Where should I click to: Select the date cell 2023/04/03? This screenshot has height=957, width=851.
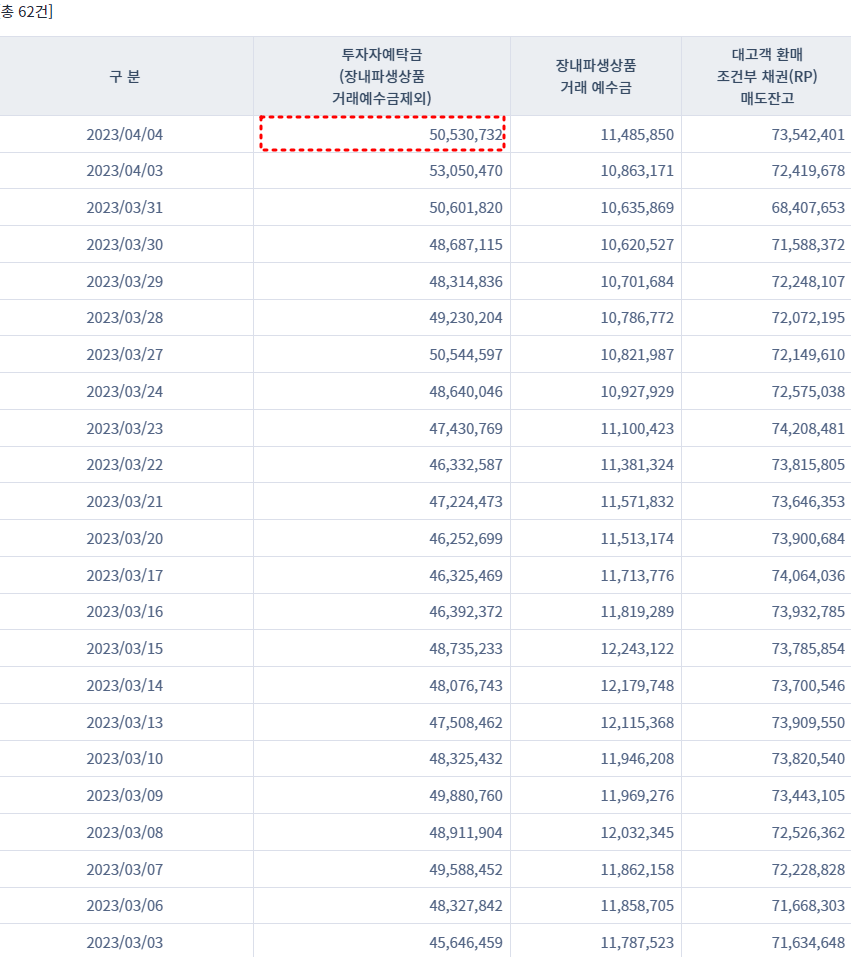point(125,170)
